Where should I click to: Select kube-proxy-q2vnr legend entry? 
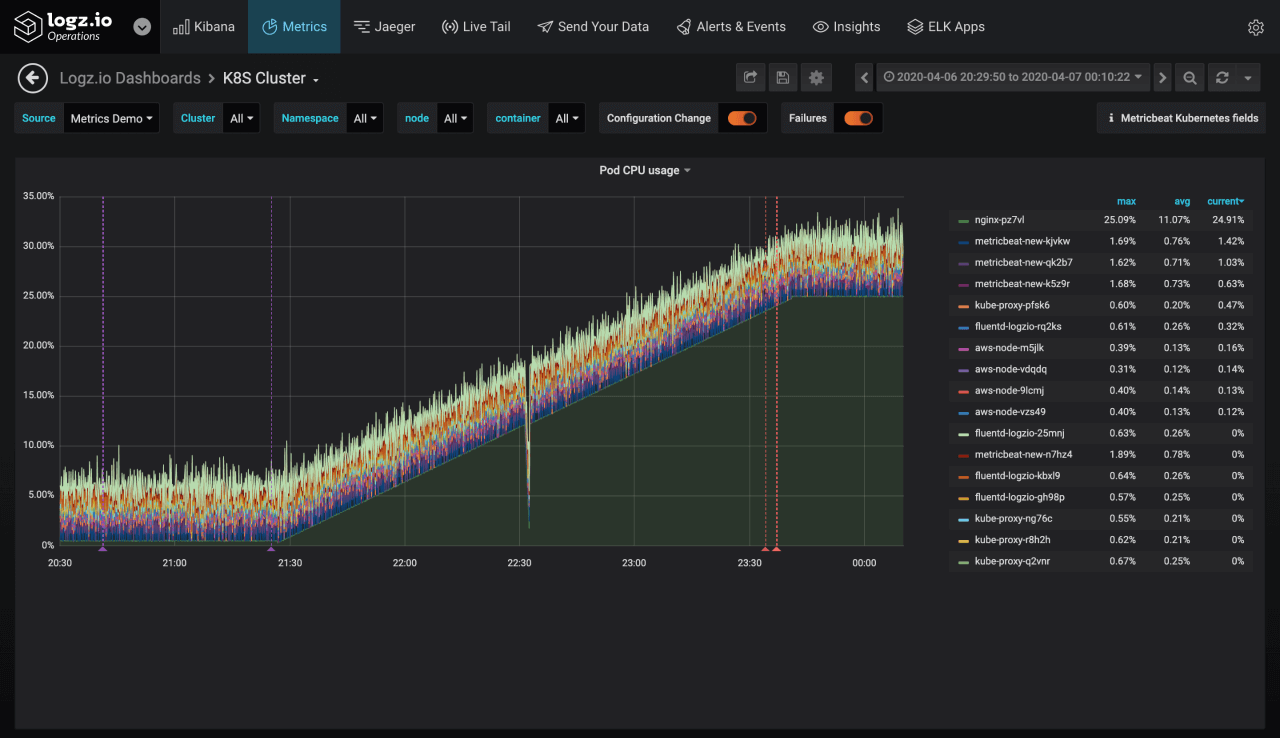(1012, 561)
